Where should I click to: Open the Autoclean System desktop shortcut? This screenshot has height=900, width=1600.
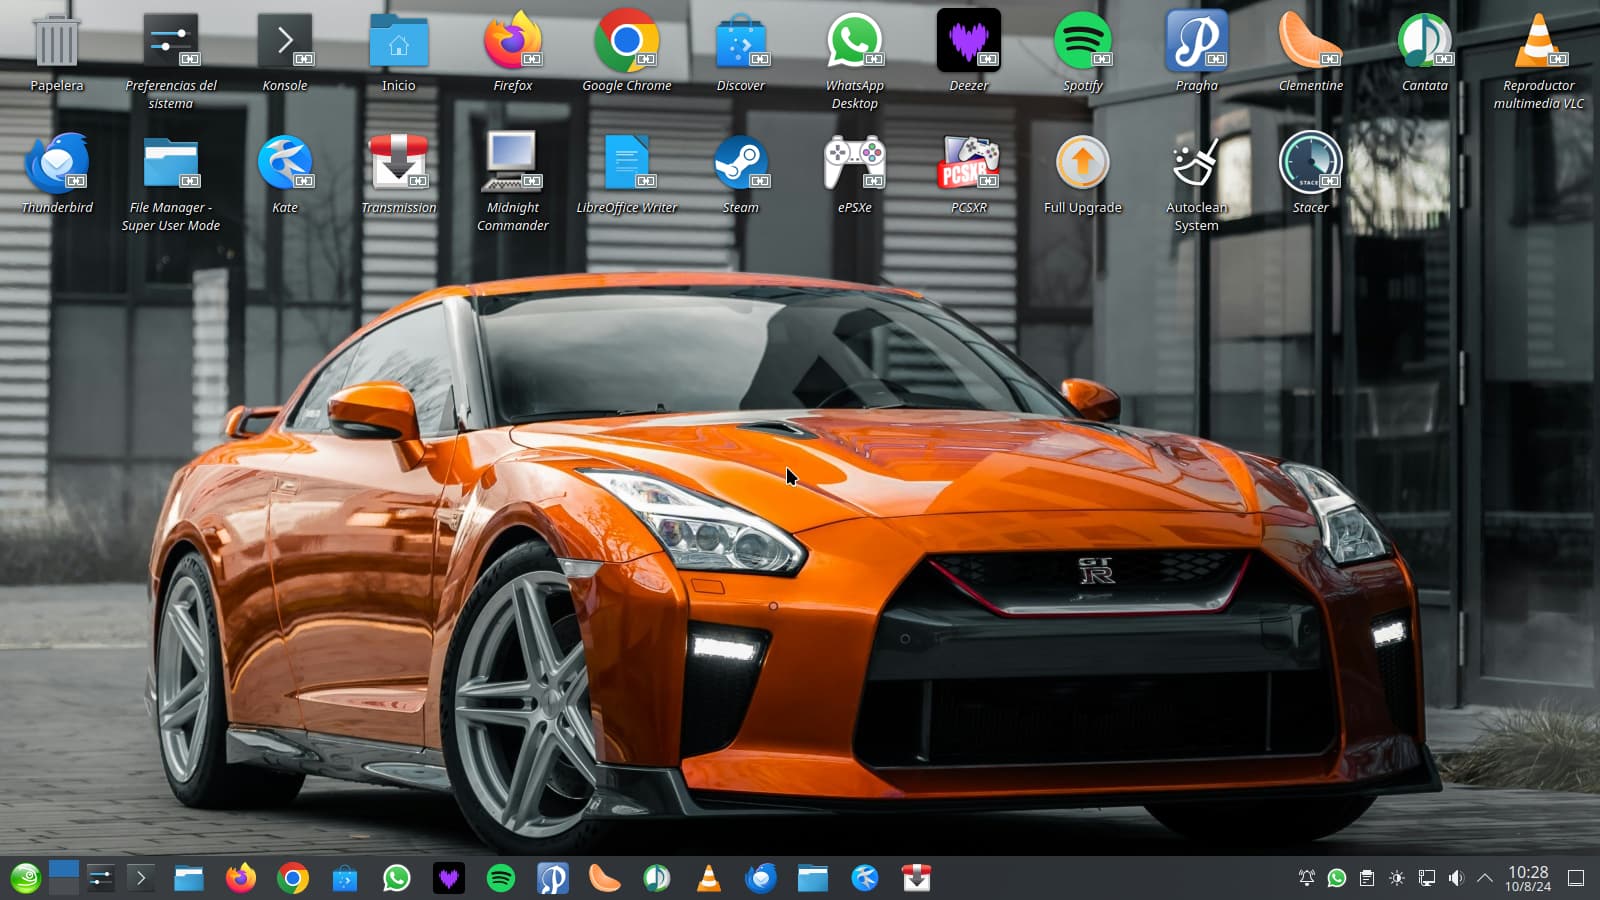[x=1196, y=164]
